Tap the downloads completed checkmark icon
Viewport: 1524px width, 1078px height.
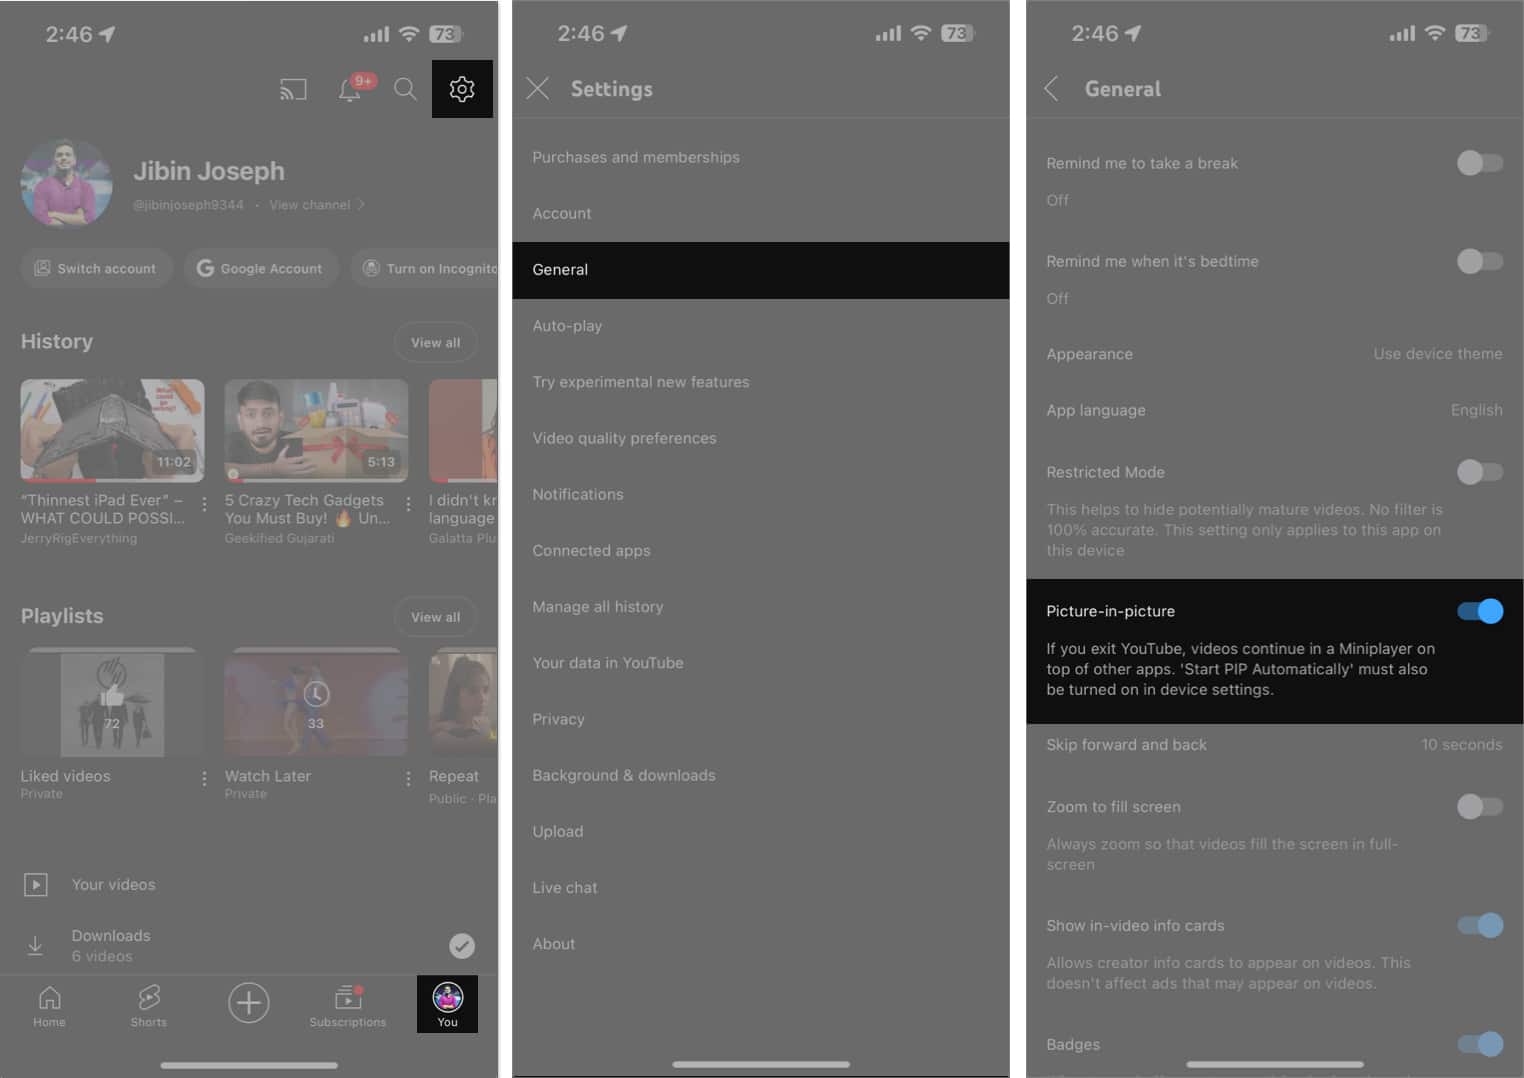(x=462, y=945)
